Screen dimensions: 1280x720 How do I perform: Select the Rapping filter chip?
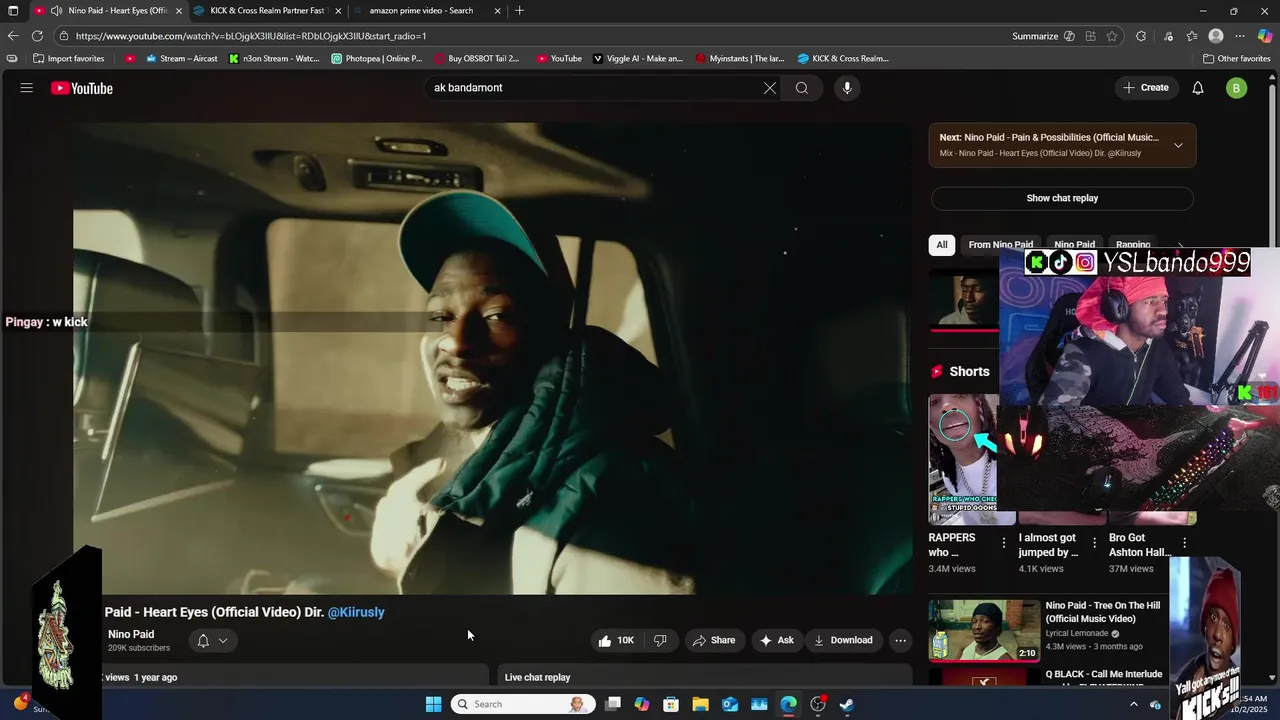[1133, 244]
